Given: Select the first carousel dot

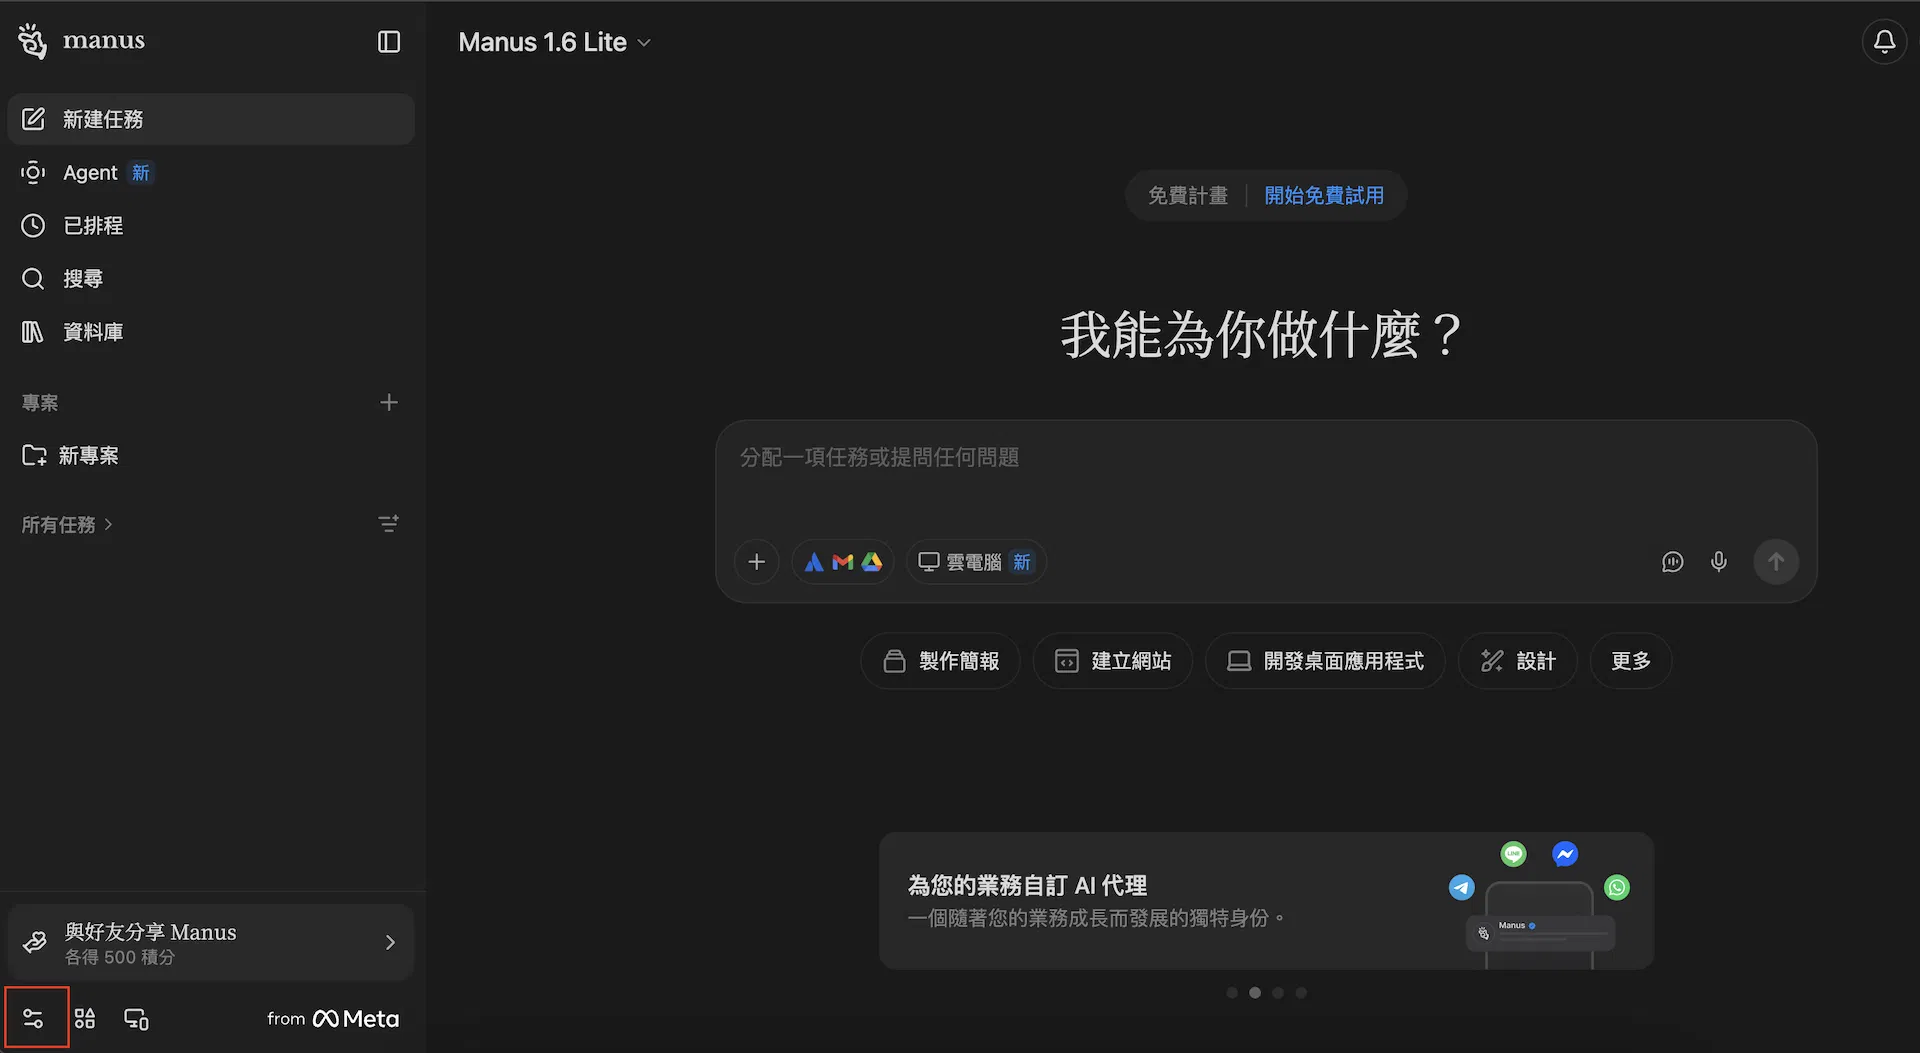Looking at the screenshot, I should pyautogui.click(x=1232, y=993).
